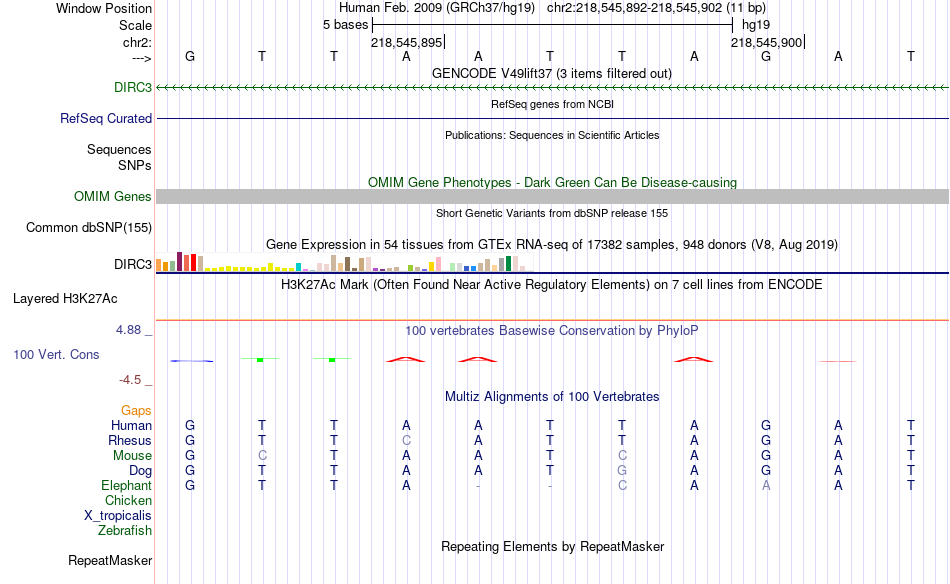Click the blue PhyloP mark under first G
Viewport: 950px width, 584px height.
191,361
